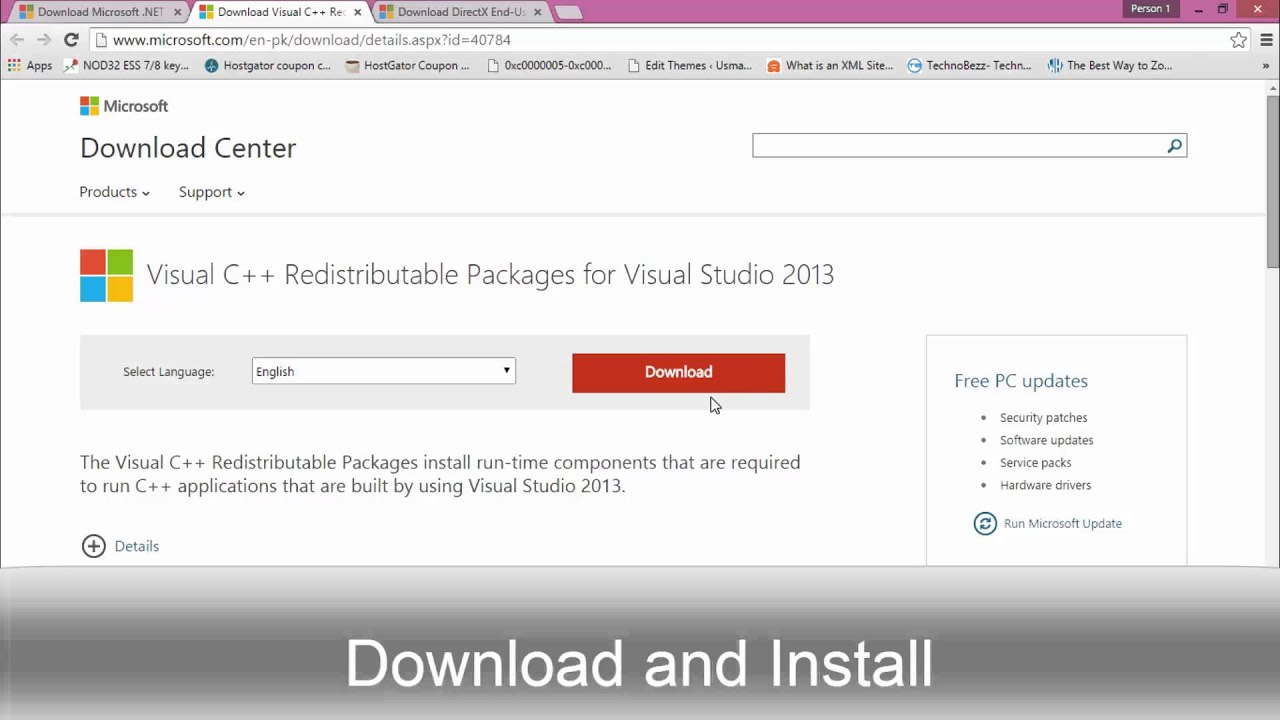Viewport: 1280px width, 720px height.
Task: Expand the Products menu
Action: click(115, 192)
